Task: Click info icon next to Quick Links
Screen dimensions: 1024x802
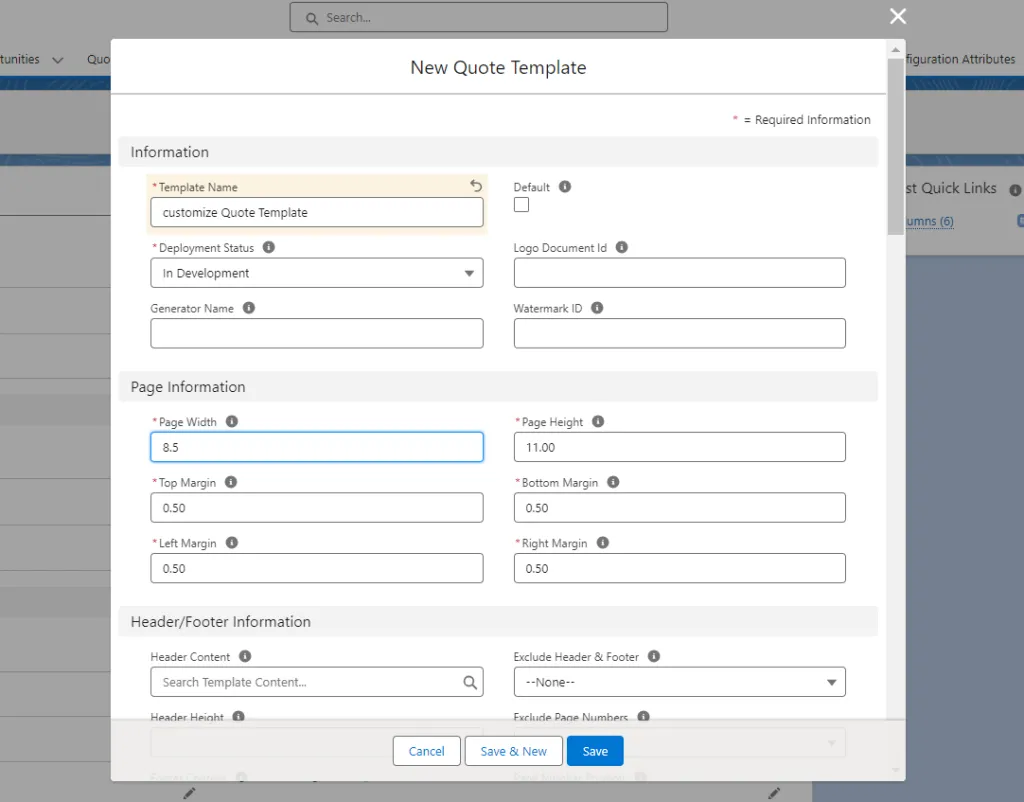Action: pyautogui.click(x=1015, y=190)
